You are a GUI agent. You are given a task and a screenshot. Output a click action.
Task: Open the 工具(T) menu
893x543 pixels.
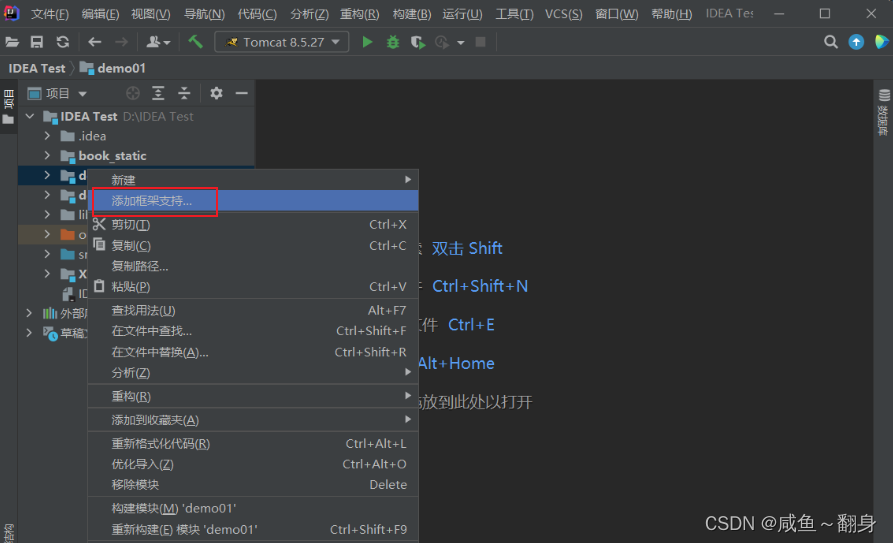[x=514, y=14]
